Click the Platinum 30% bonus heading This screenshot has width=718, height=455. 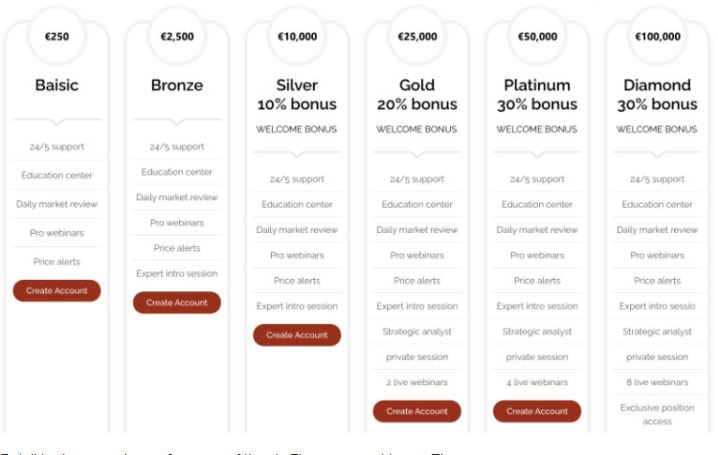537,95
